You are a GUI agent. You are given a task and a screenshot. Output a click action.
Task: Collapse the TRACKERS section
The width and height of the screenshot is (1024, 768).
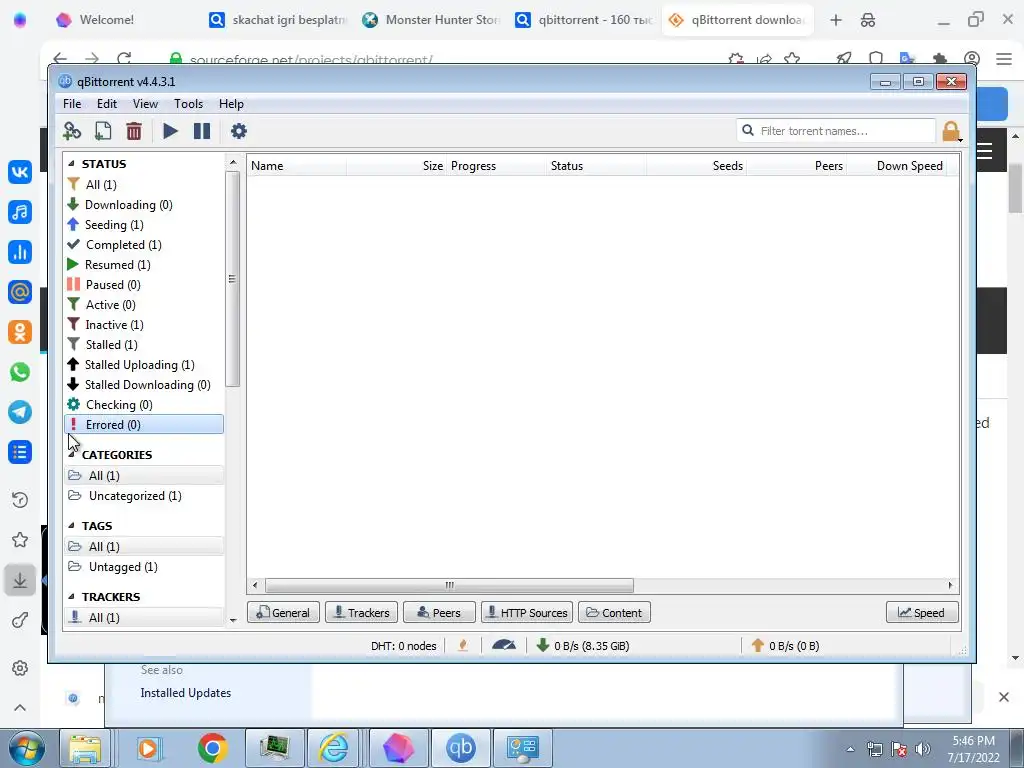point(71,597)
